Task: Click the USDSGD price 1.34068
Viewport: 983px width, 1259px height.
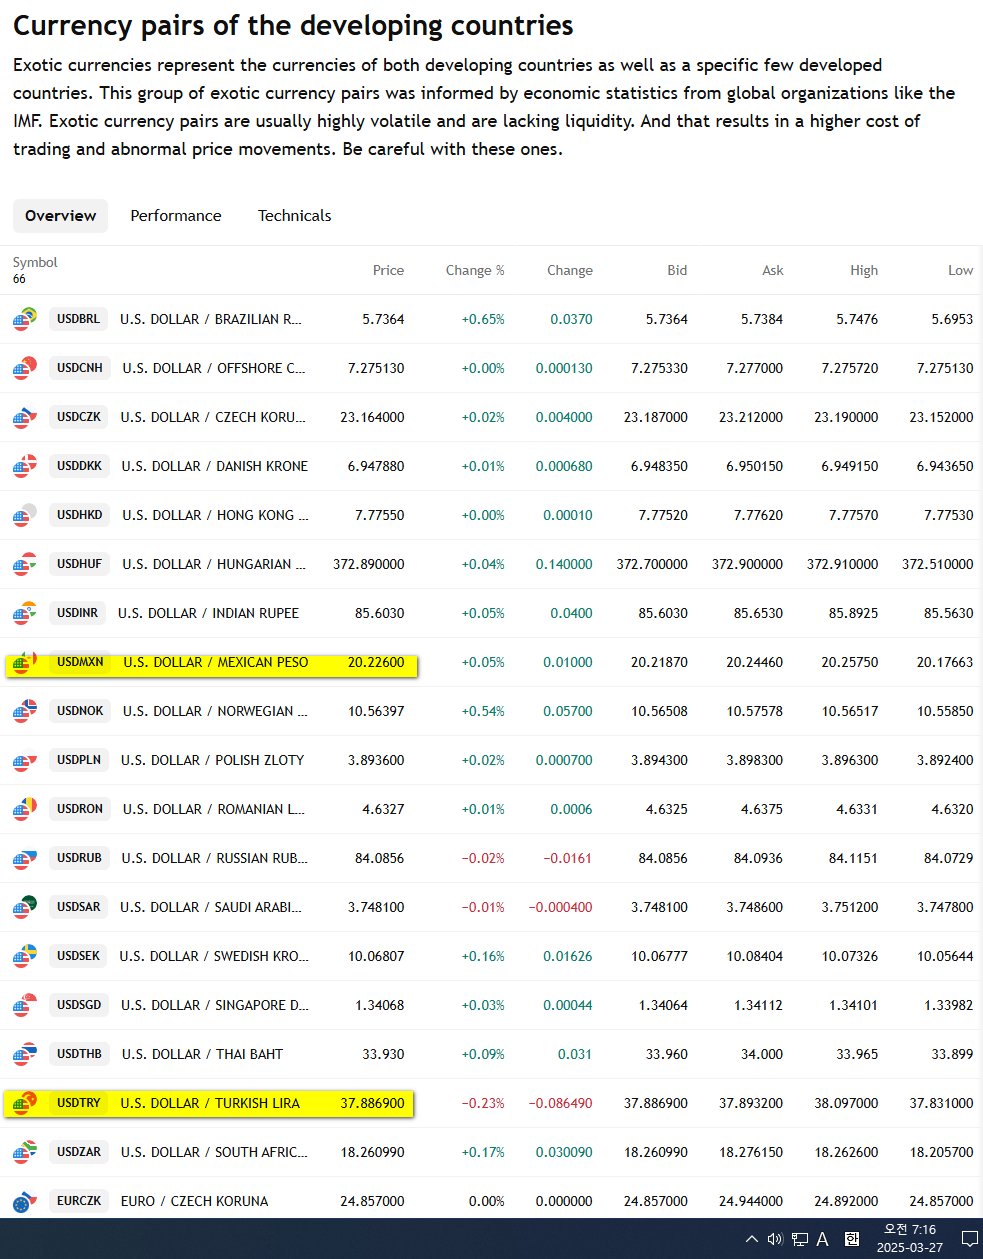Action: pyautogui.click(x=380, y=1005)
